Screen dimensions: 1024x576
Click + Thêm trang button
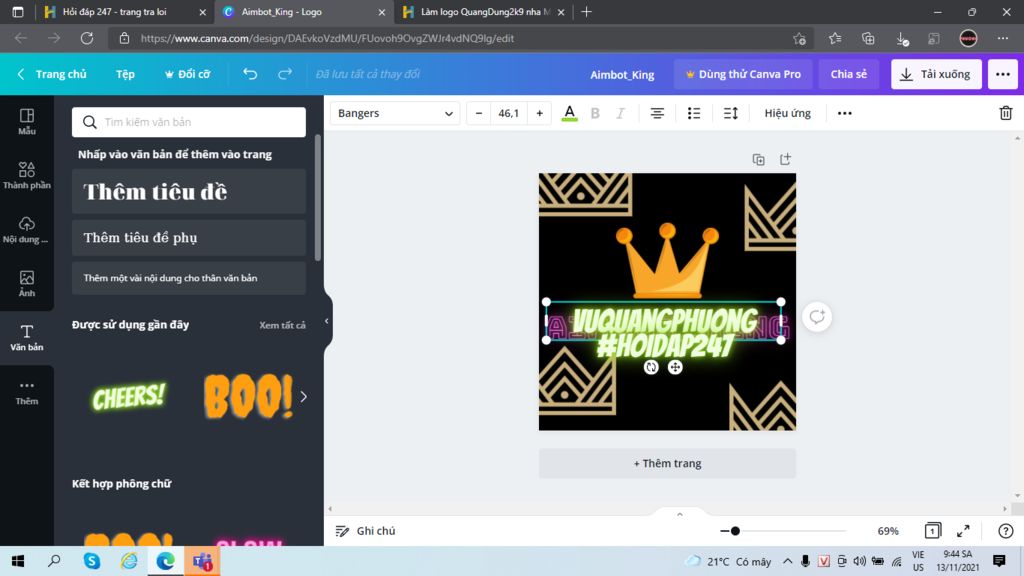pyautogui.click(x=667, y=463)
